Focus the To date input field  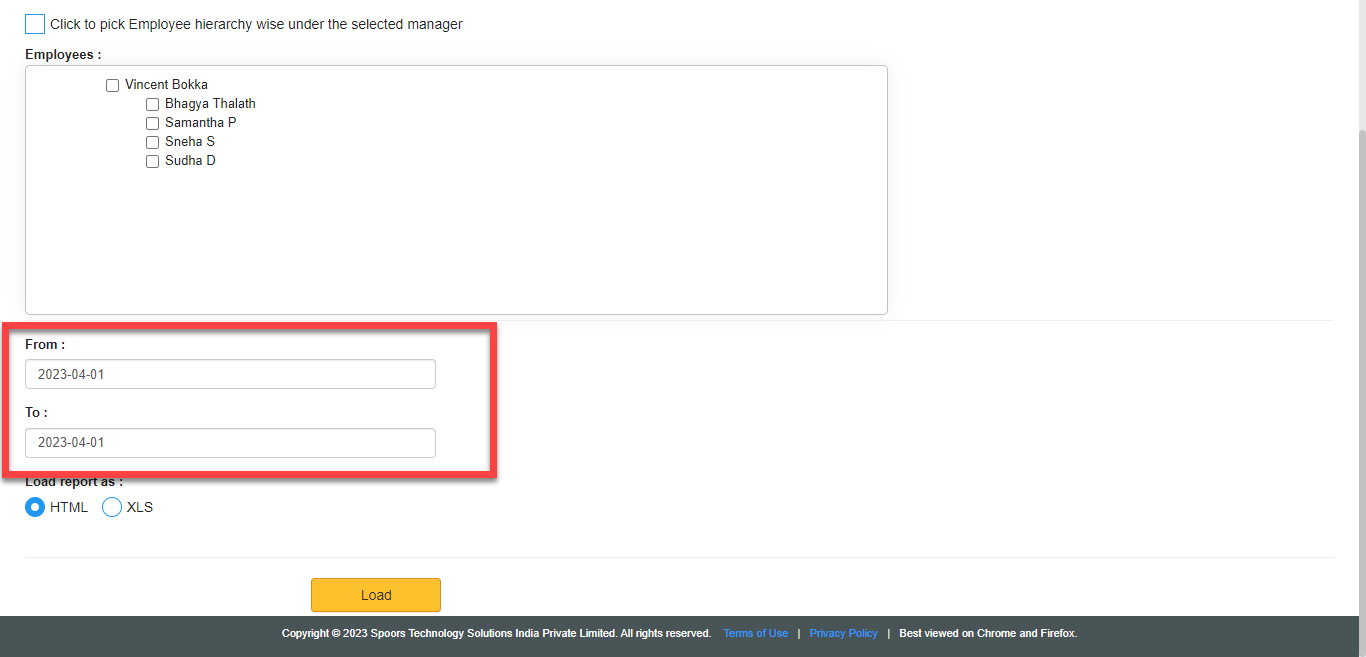coord(230,443)
